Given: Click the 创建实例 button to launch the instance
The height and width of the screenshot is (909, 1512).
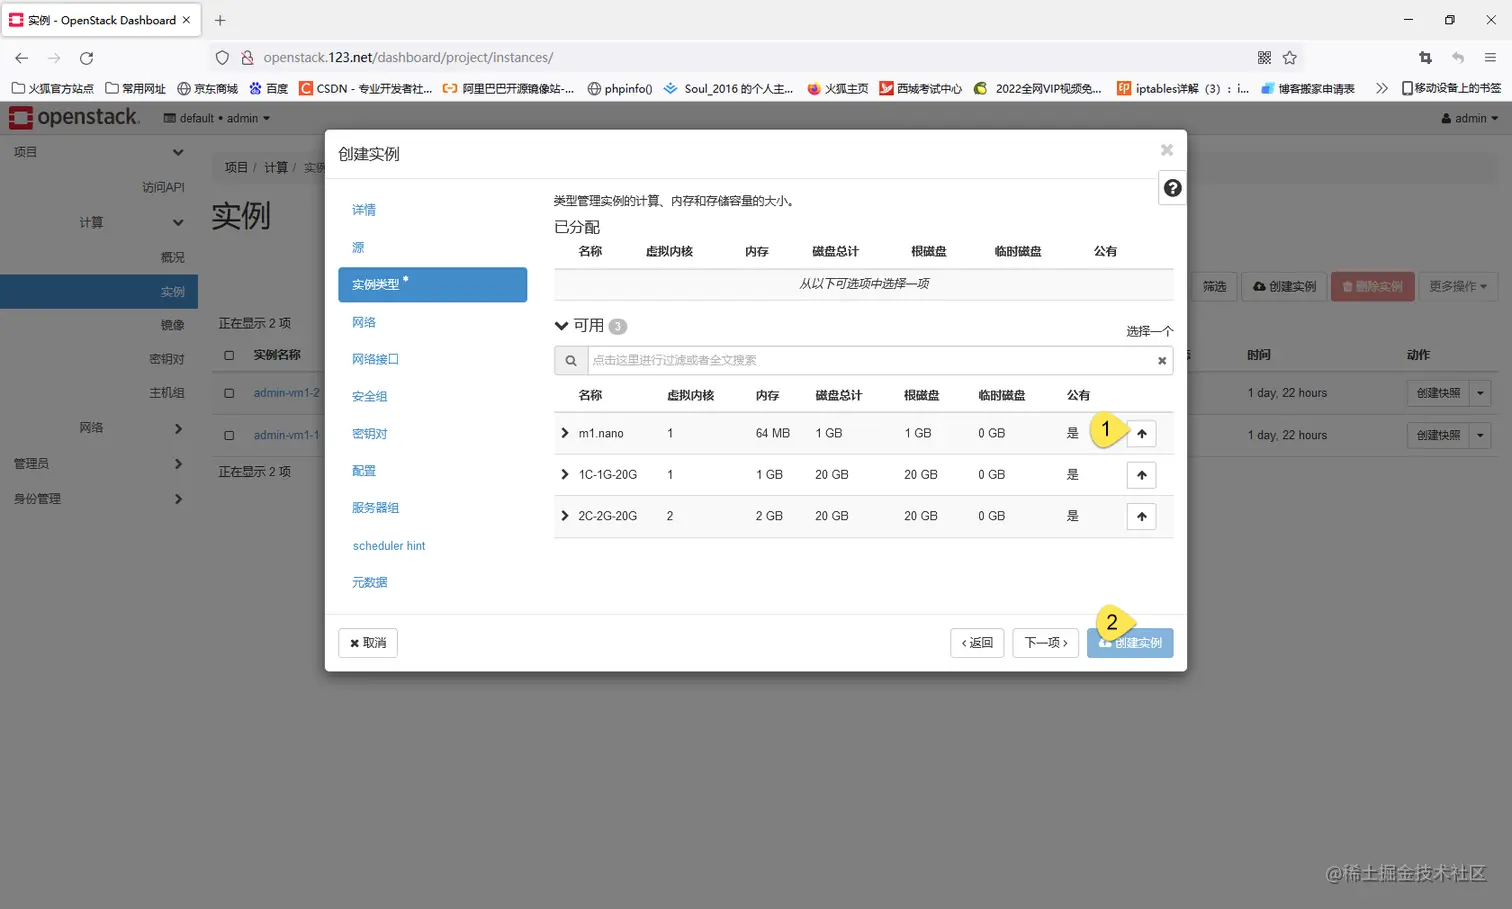Looking at the screenshot, I should click(x=1129, y=643).
